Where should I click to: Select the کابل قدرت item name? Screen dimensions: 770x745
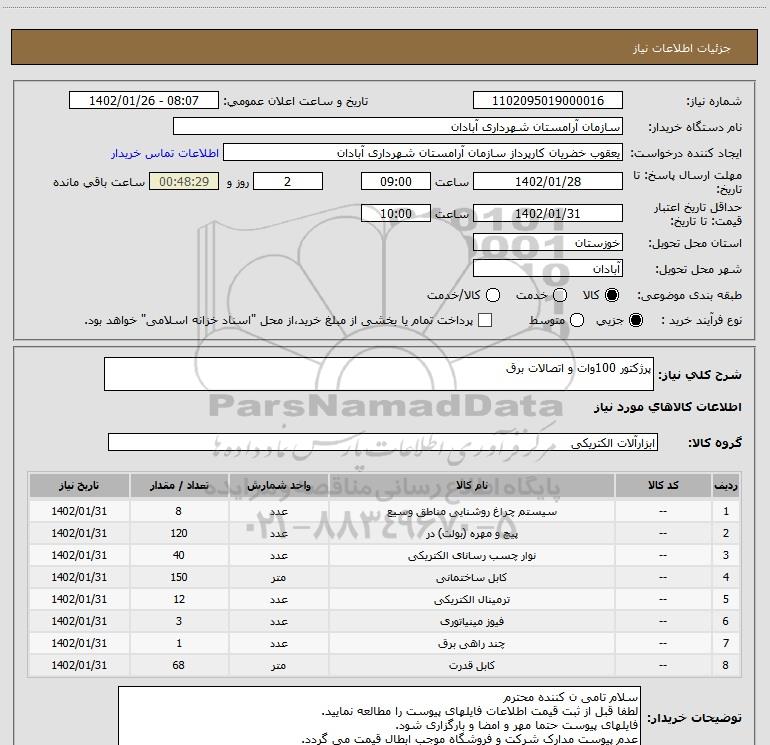tap(471, 665)
